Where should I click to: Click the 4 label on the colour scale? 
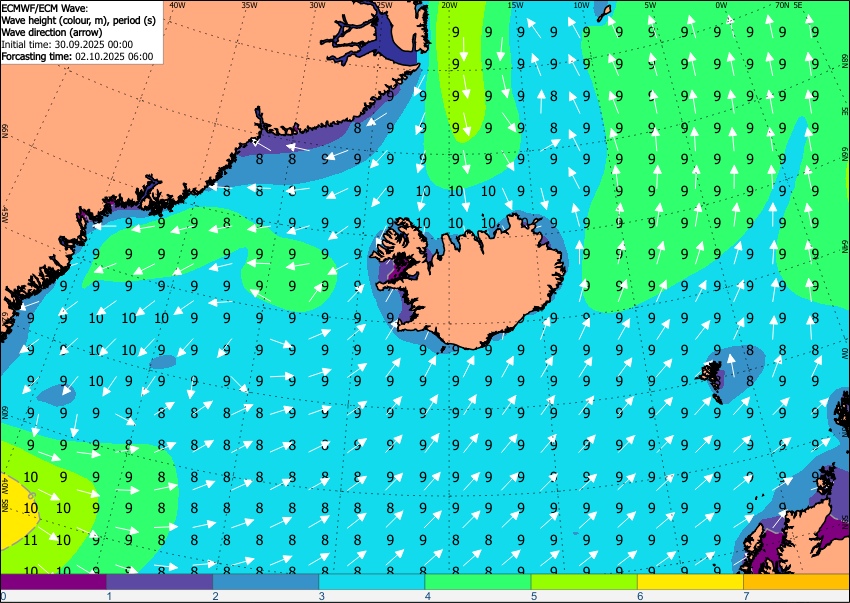click(x=428, y=596)
